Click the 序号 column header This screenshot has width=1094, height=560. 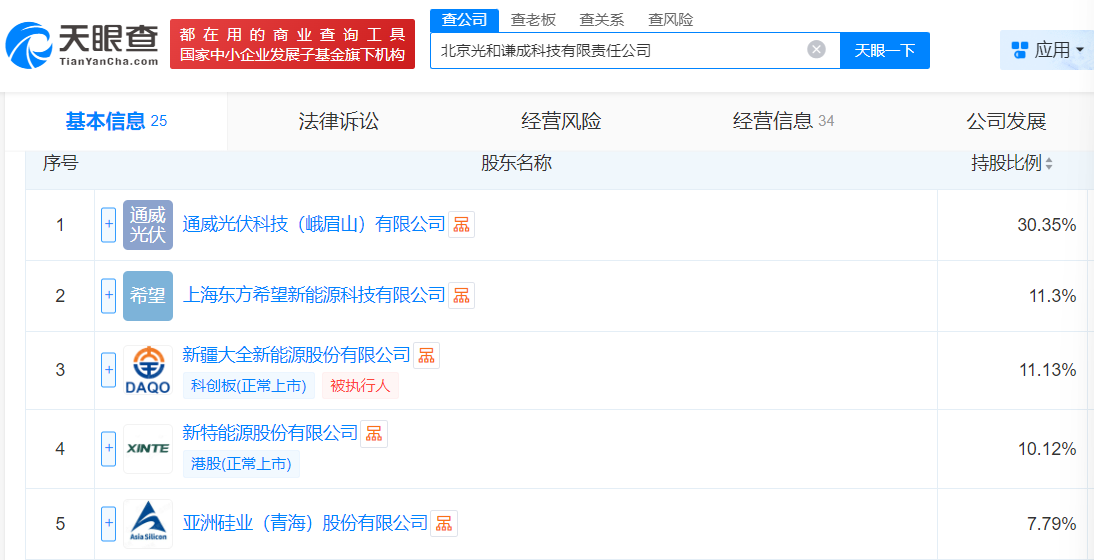60,163
